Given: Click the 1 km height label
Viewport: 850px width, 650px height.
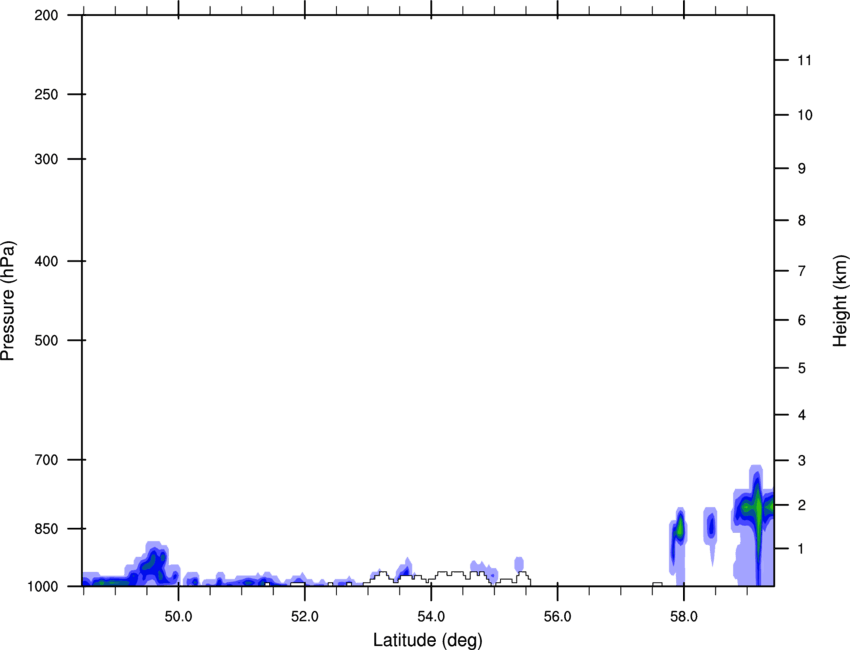Looking at the screenshot, I should coord(802,549).
